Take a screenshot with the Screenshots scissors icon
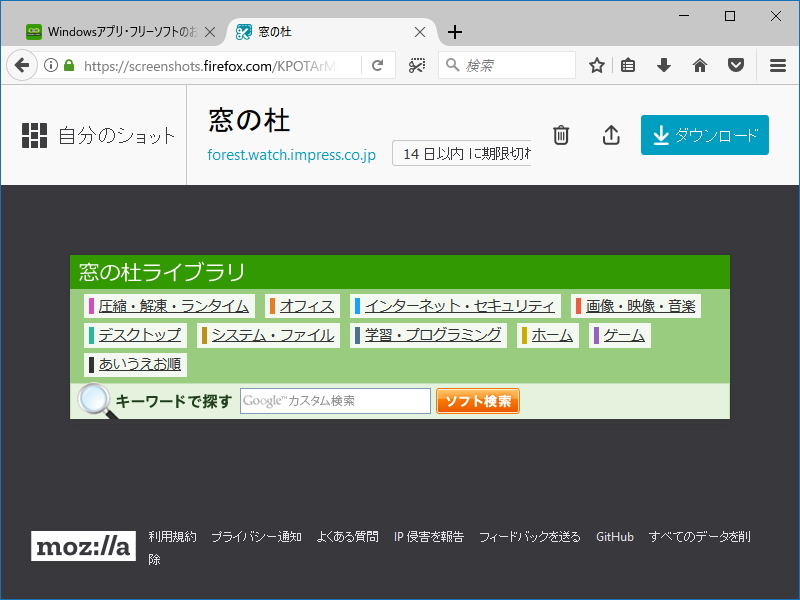The image size is (800, 600). click(416, 65)
